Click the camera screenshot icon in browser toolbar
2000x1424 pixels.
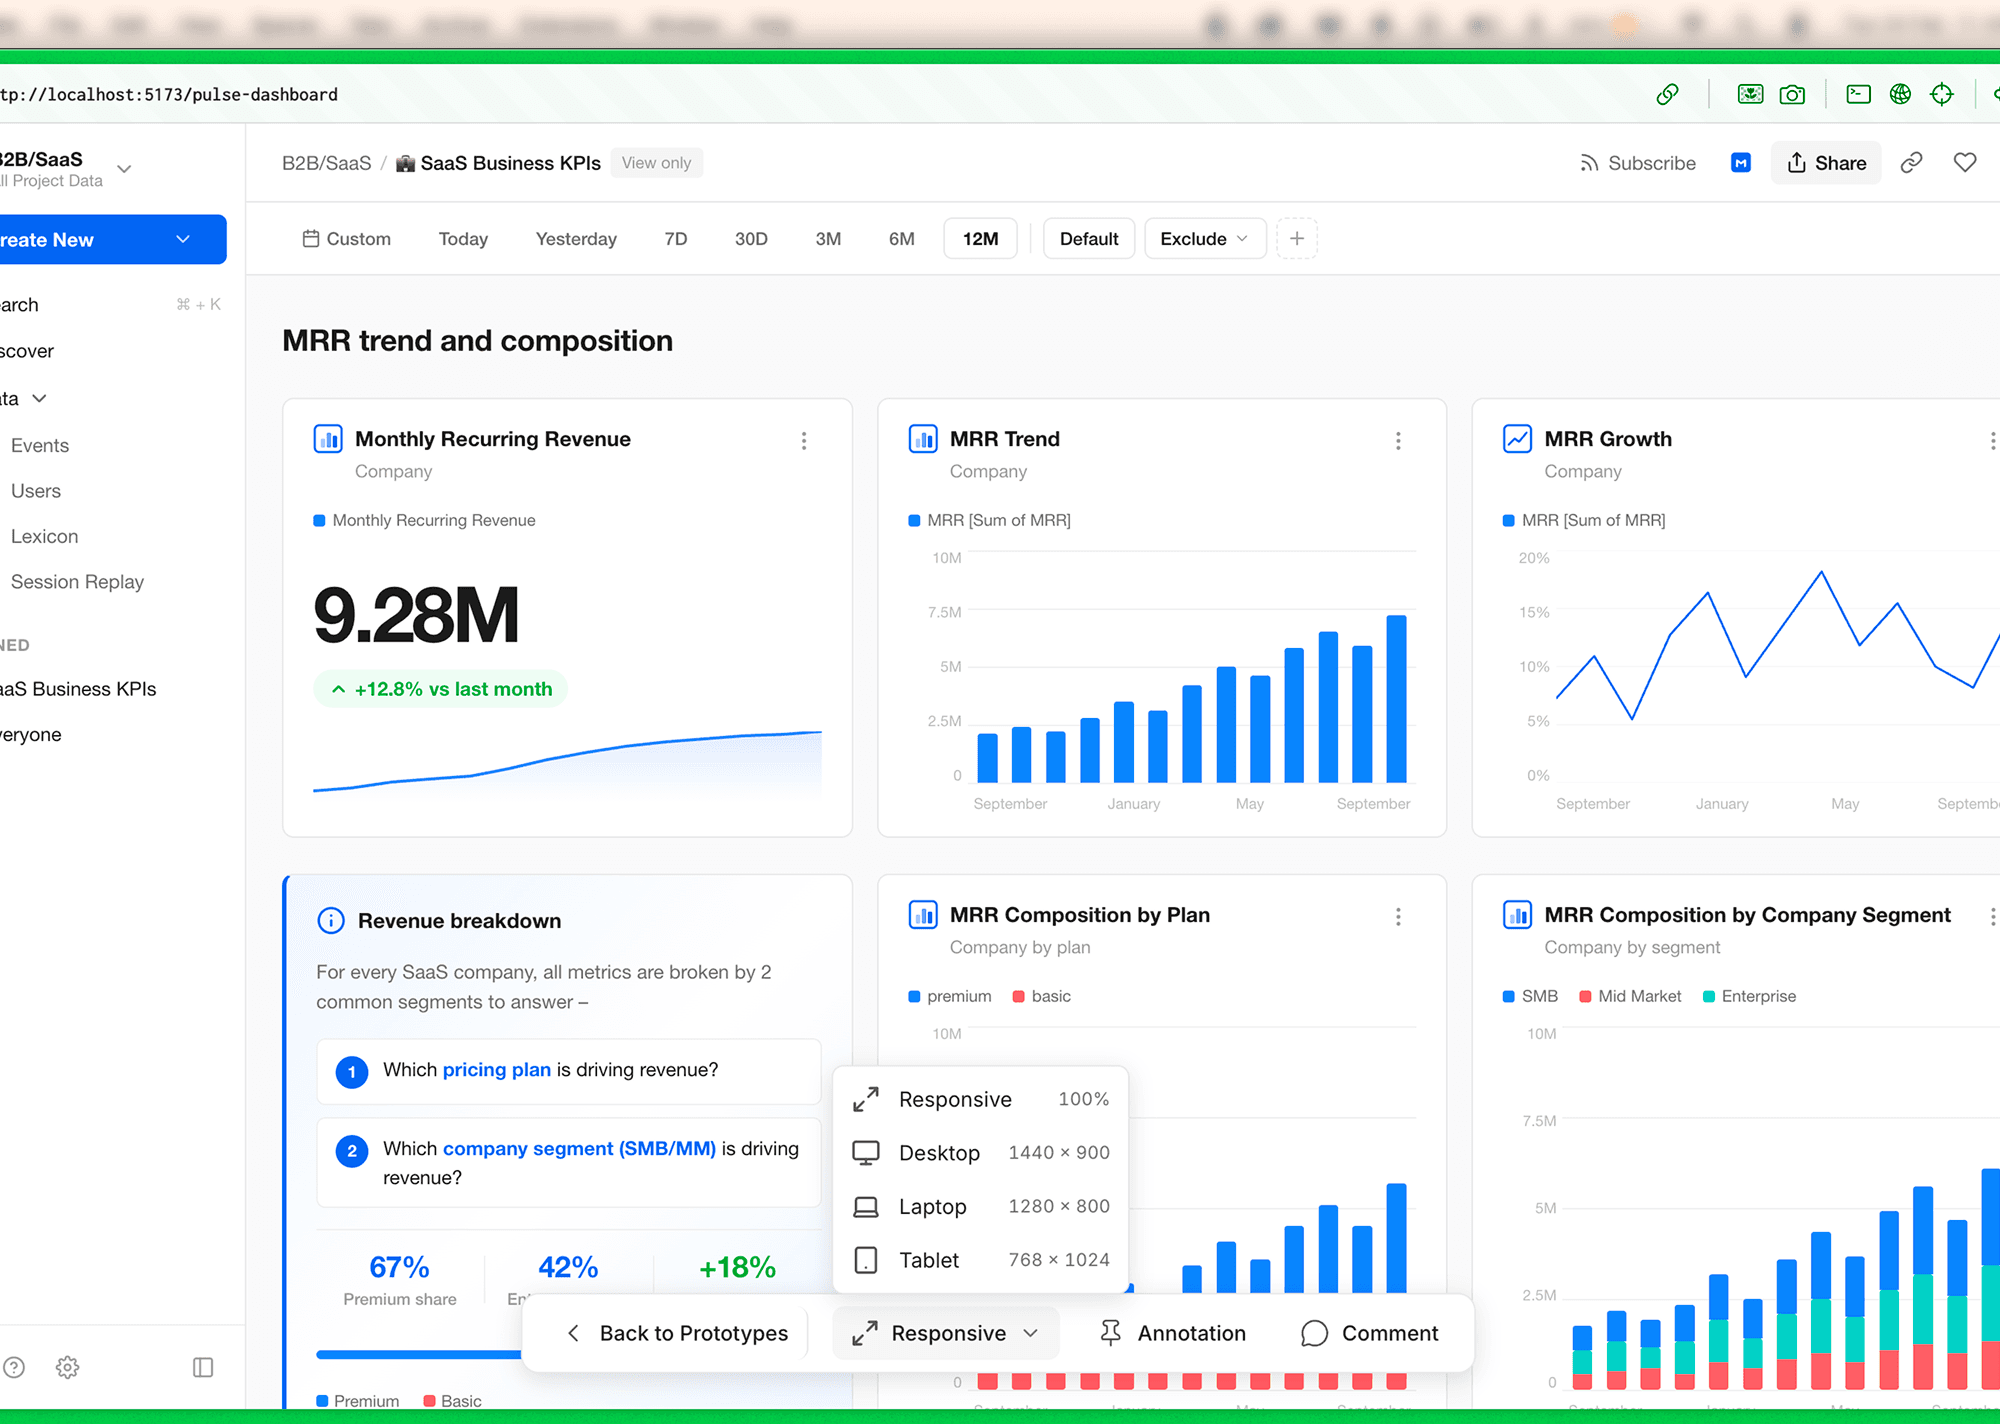[x=1792, y=94]
